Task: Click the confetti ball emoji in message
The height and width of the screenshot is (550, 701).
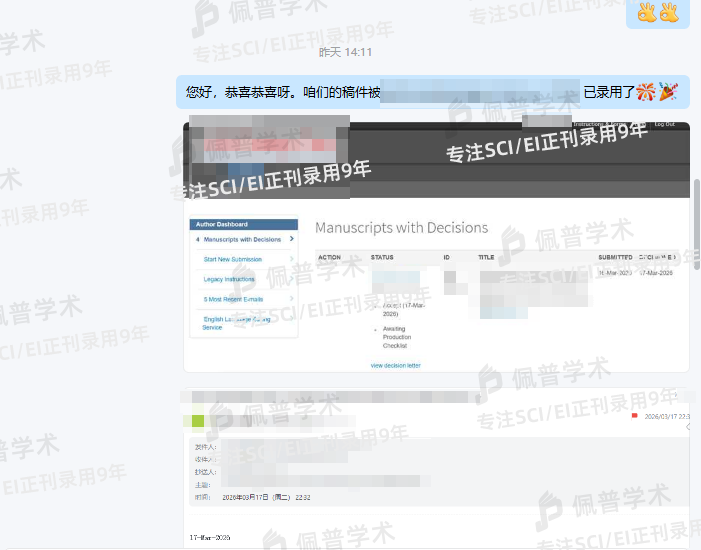Action: 646,92
